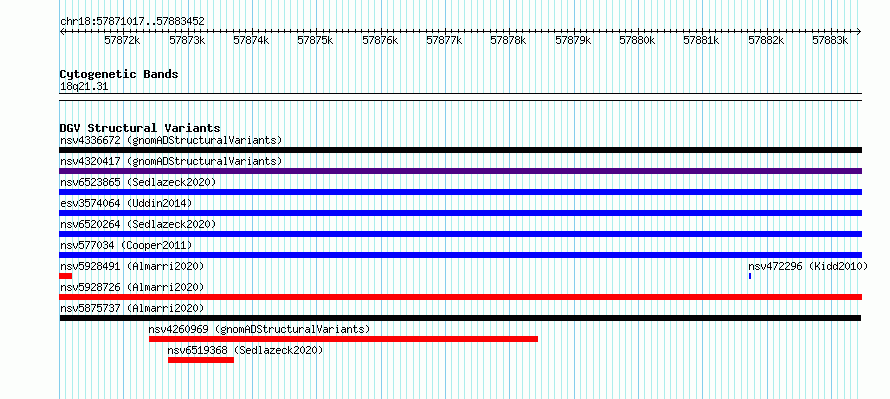The height and width of the screenshot is (399, 890).
Task: Open esv3574064 (Uddin2014) label
Action: pos(126,203)
